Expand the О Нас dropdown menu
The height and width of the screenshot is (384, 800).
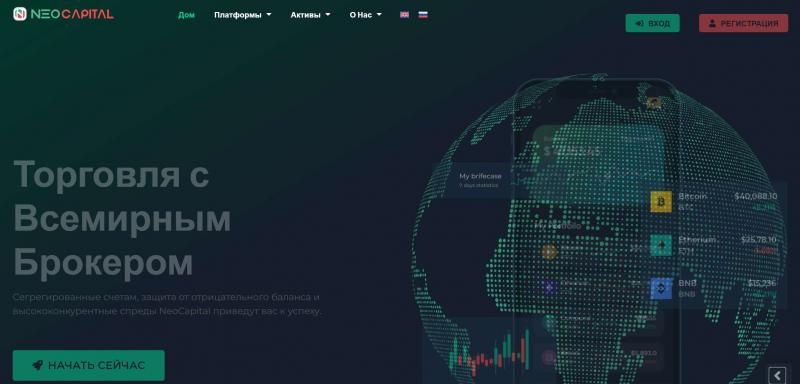point(365,15)
